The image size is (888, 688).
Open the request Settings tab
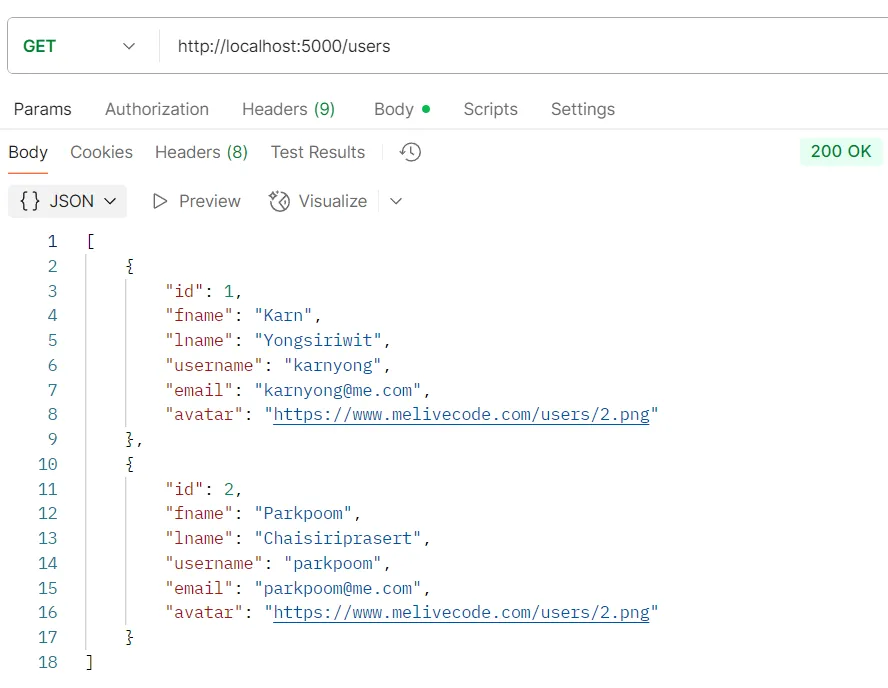(x=582, y=109)
